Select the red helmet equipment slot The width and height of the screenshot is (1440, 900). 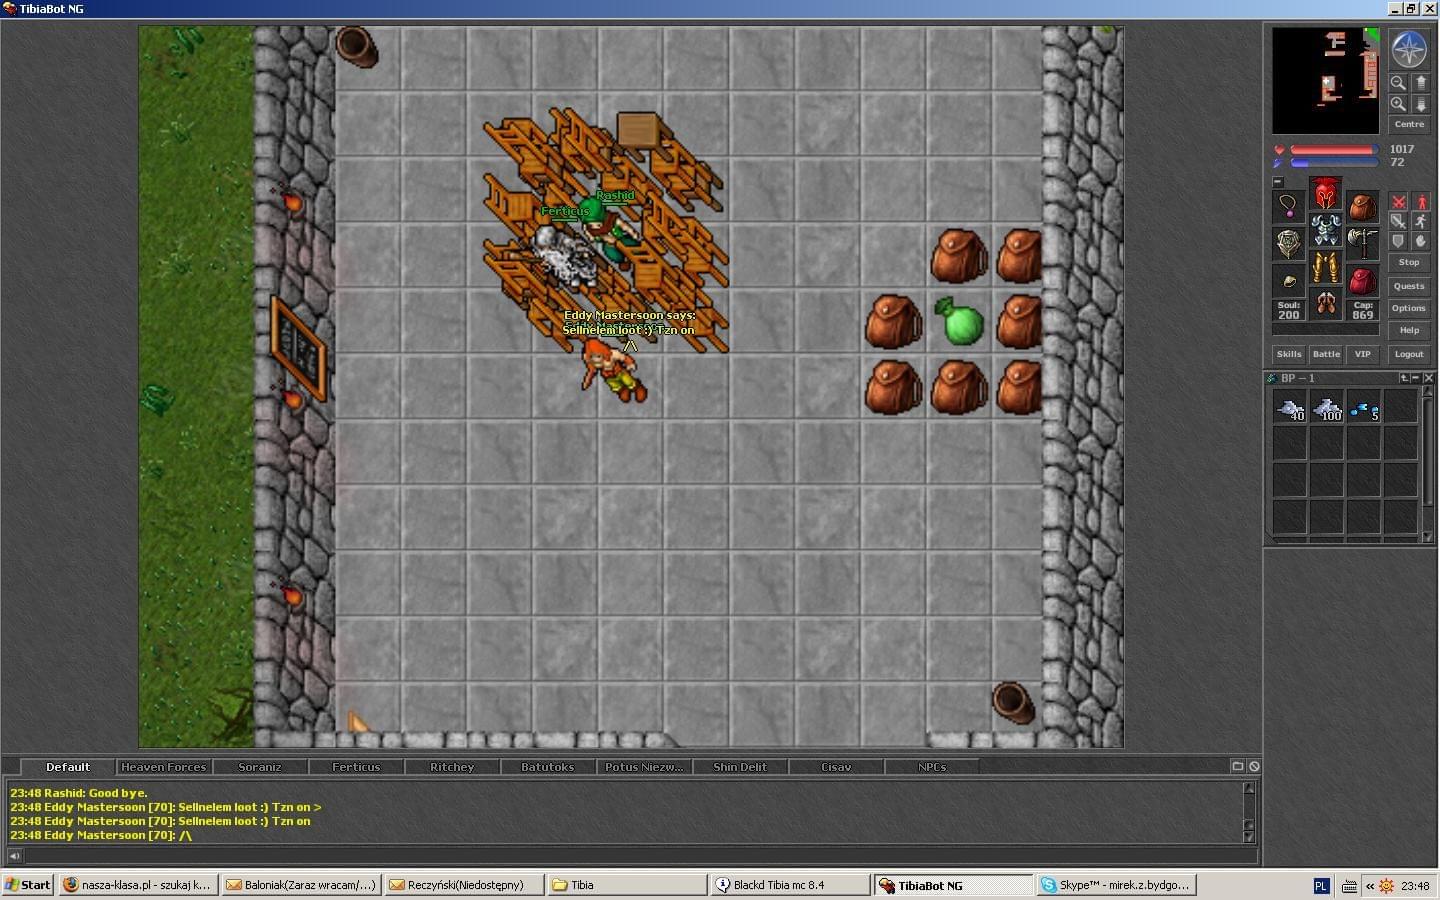(x=1326, y=193)
